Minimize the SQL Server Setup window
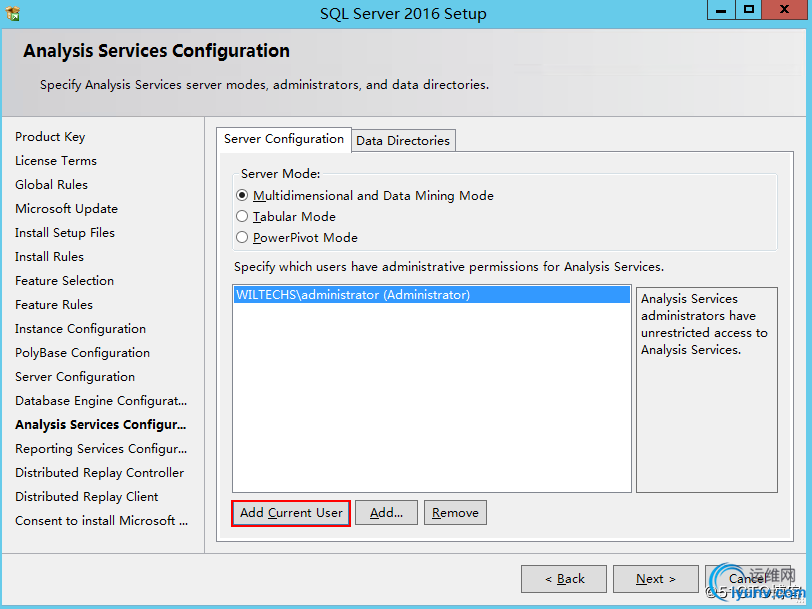812x609 pixels. tap(721, 9)
